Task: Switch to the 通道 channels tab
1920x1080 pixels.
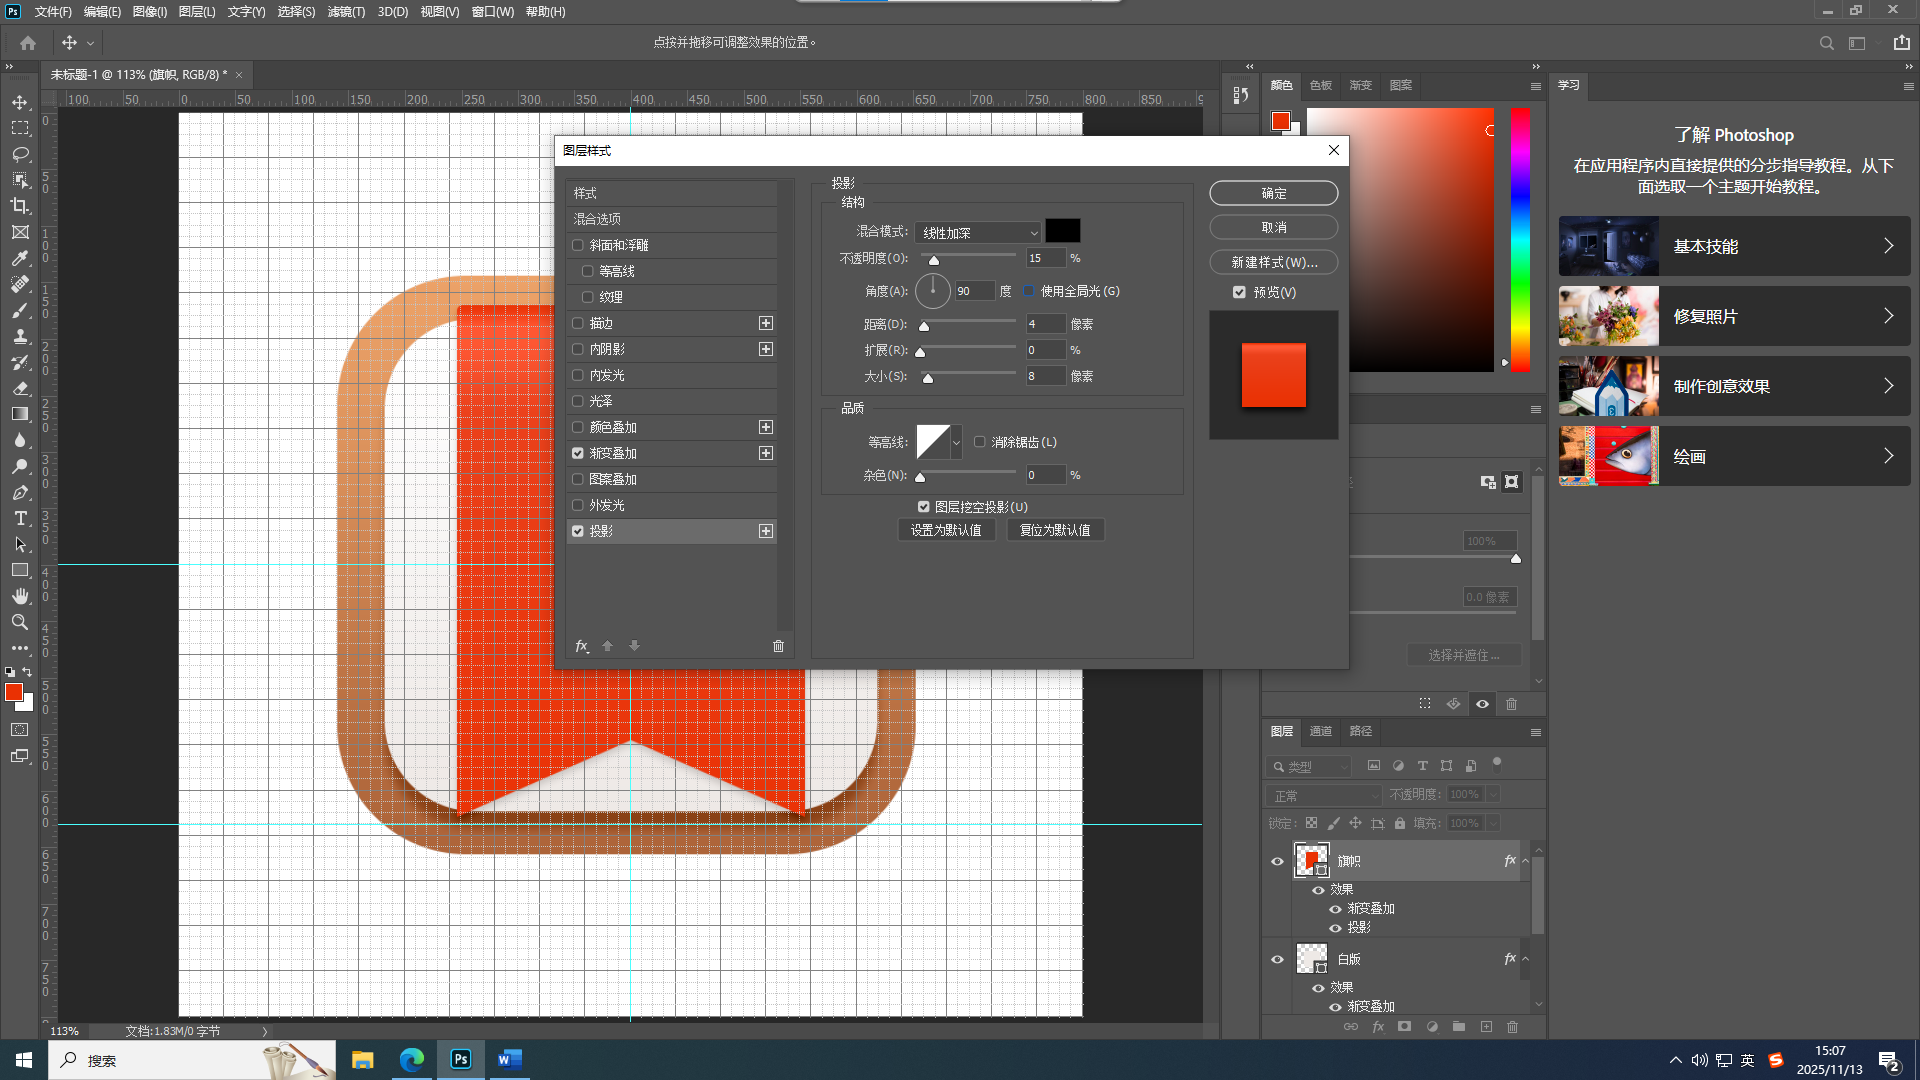Action: [x=1320, y=731]
